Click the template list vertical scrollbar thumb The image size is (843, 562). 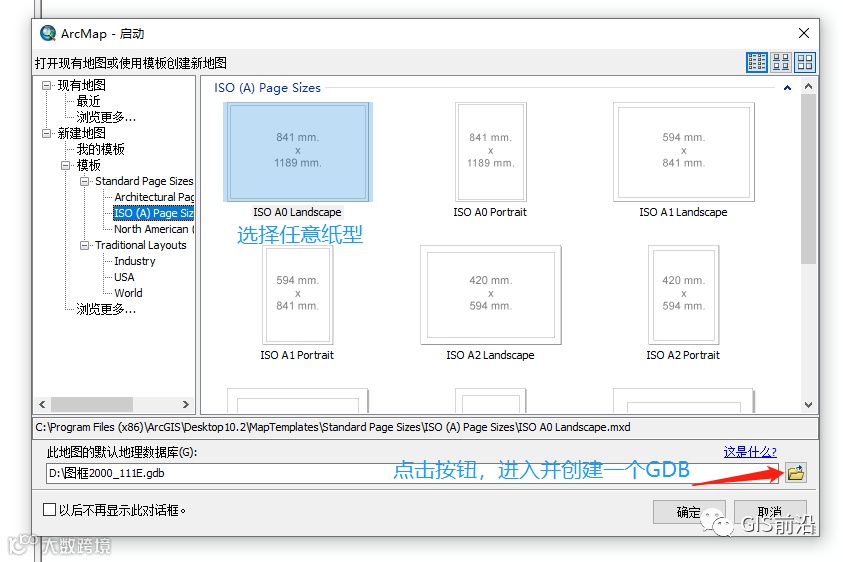point(808,179)
